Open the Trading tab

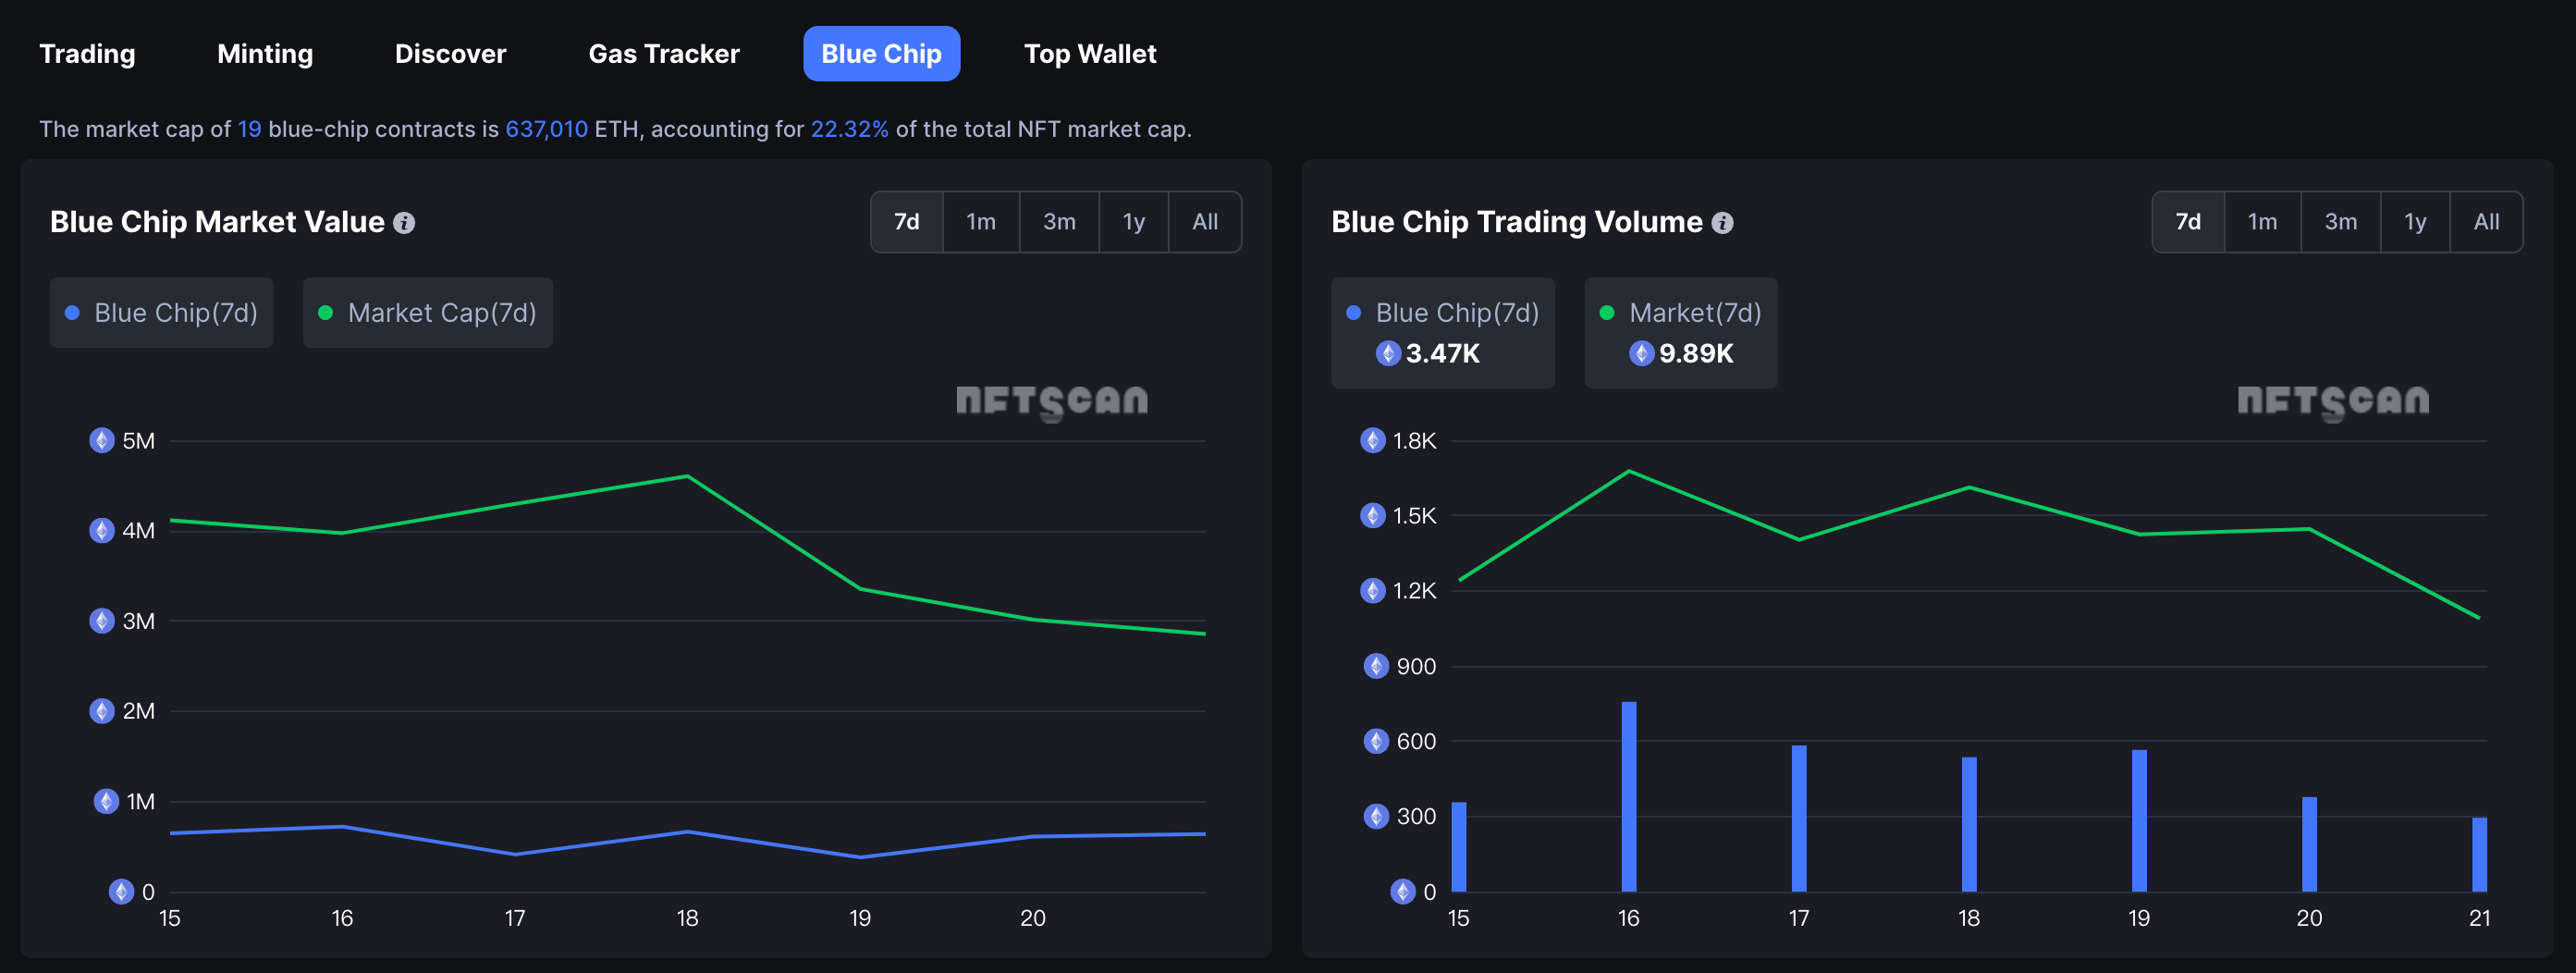(87, 54)
